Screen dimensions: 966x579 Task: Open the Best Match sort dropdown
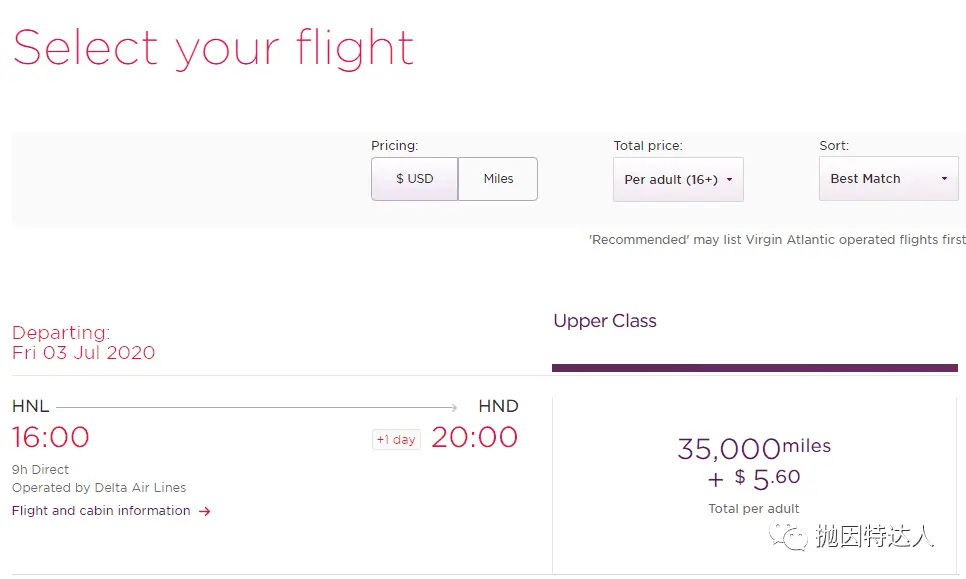tap(888, 179)
